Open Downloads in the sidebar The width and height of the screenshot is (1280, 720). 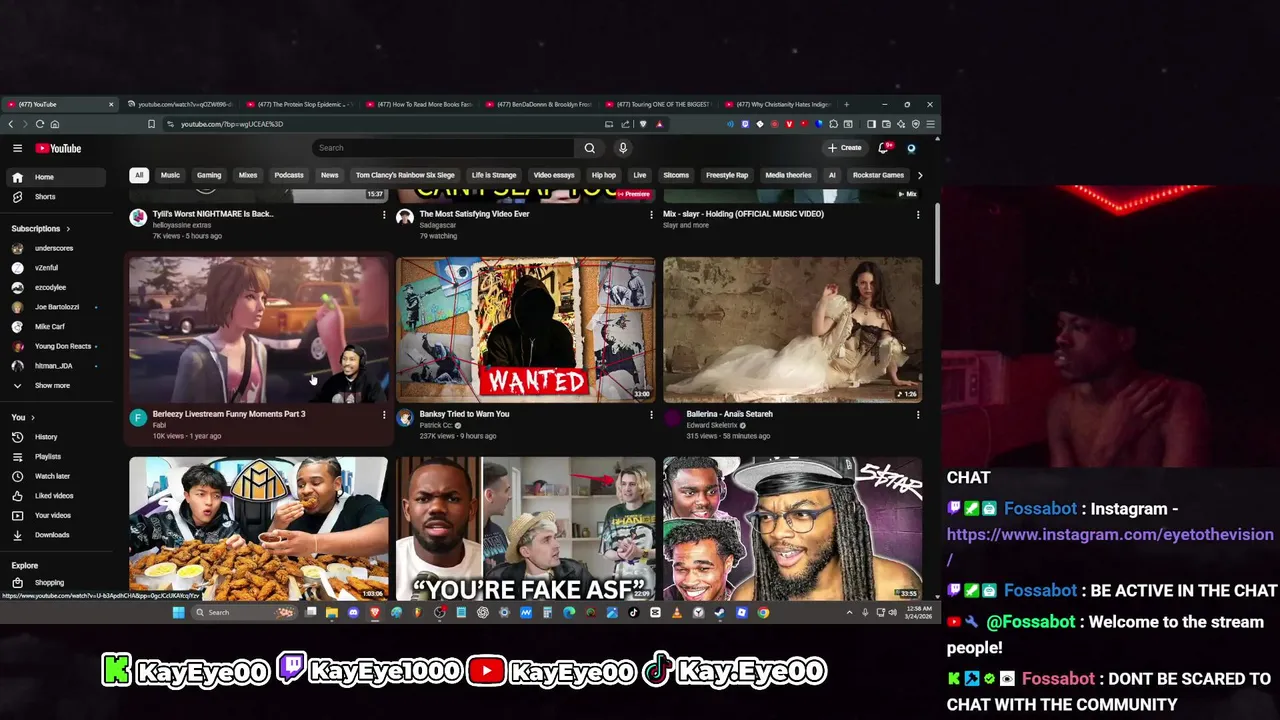tap(55, 535)
